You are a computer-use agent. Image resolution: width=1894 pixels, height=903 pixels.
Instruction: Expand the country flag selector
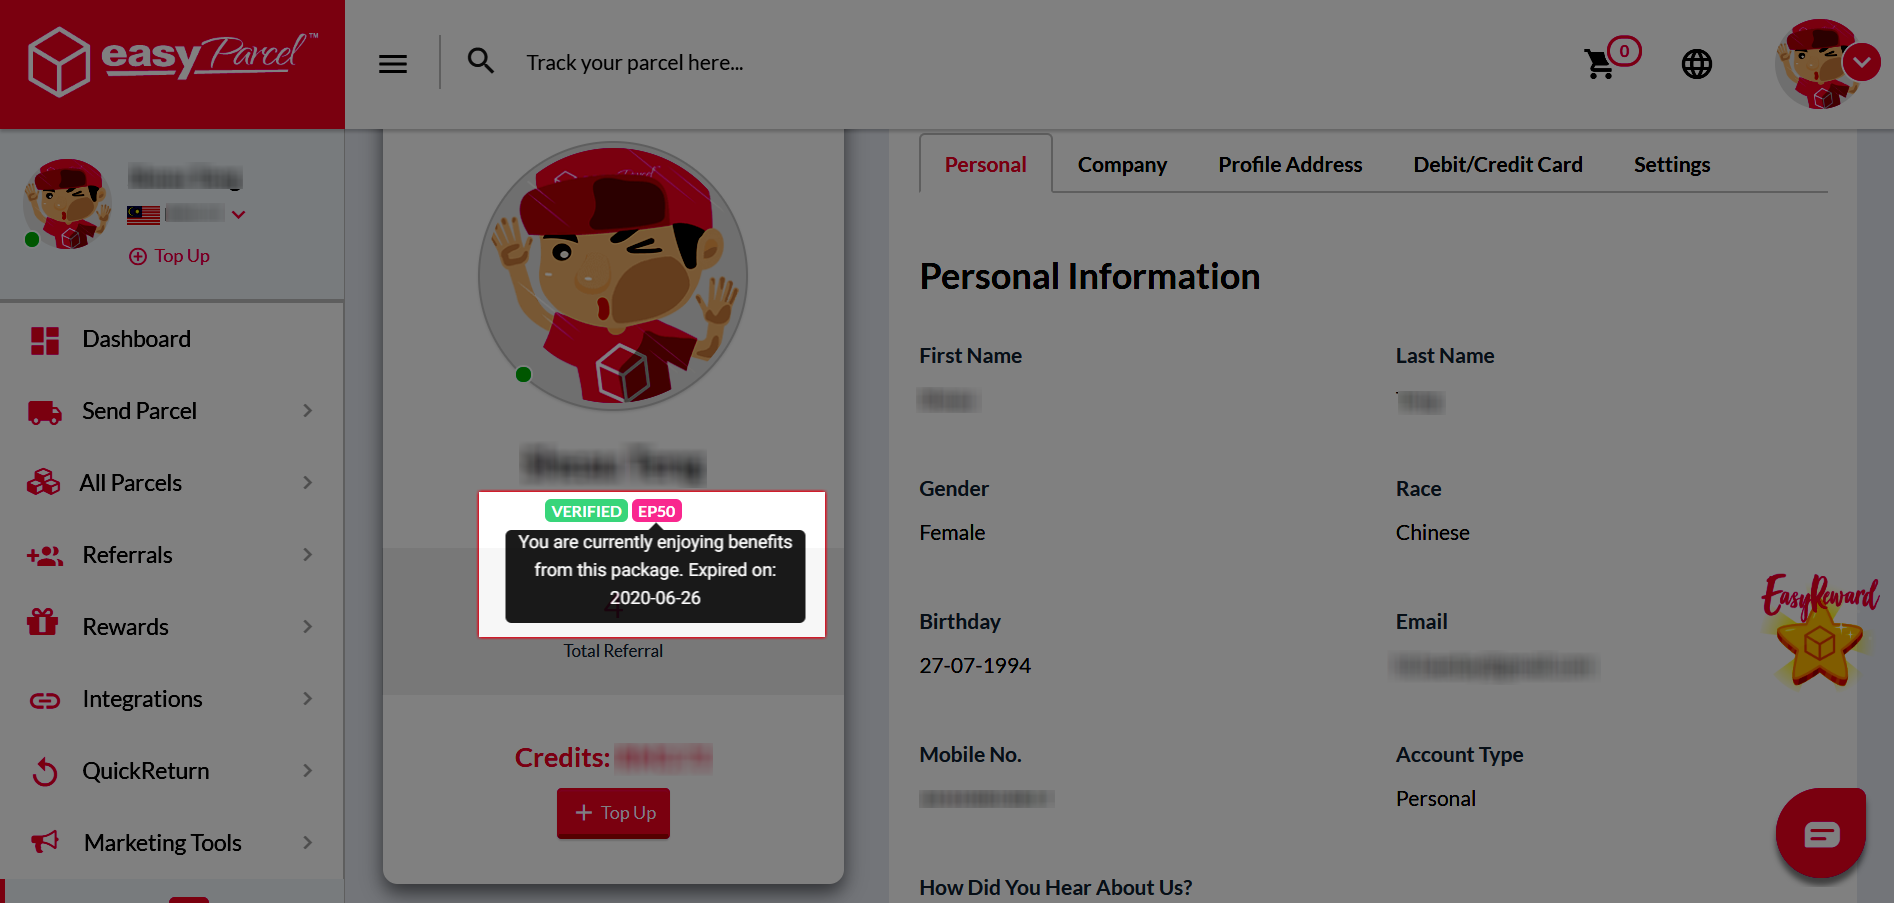238,214
